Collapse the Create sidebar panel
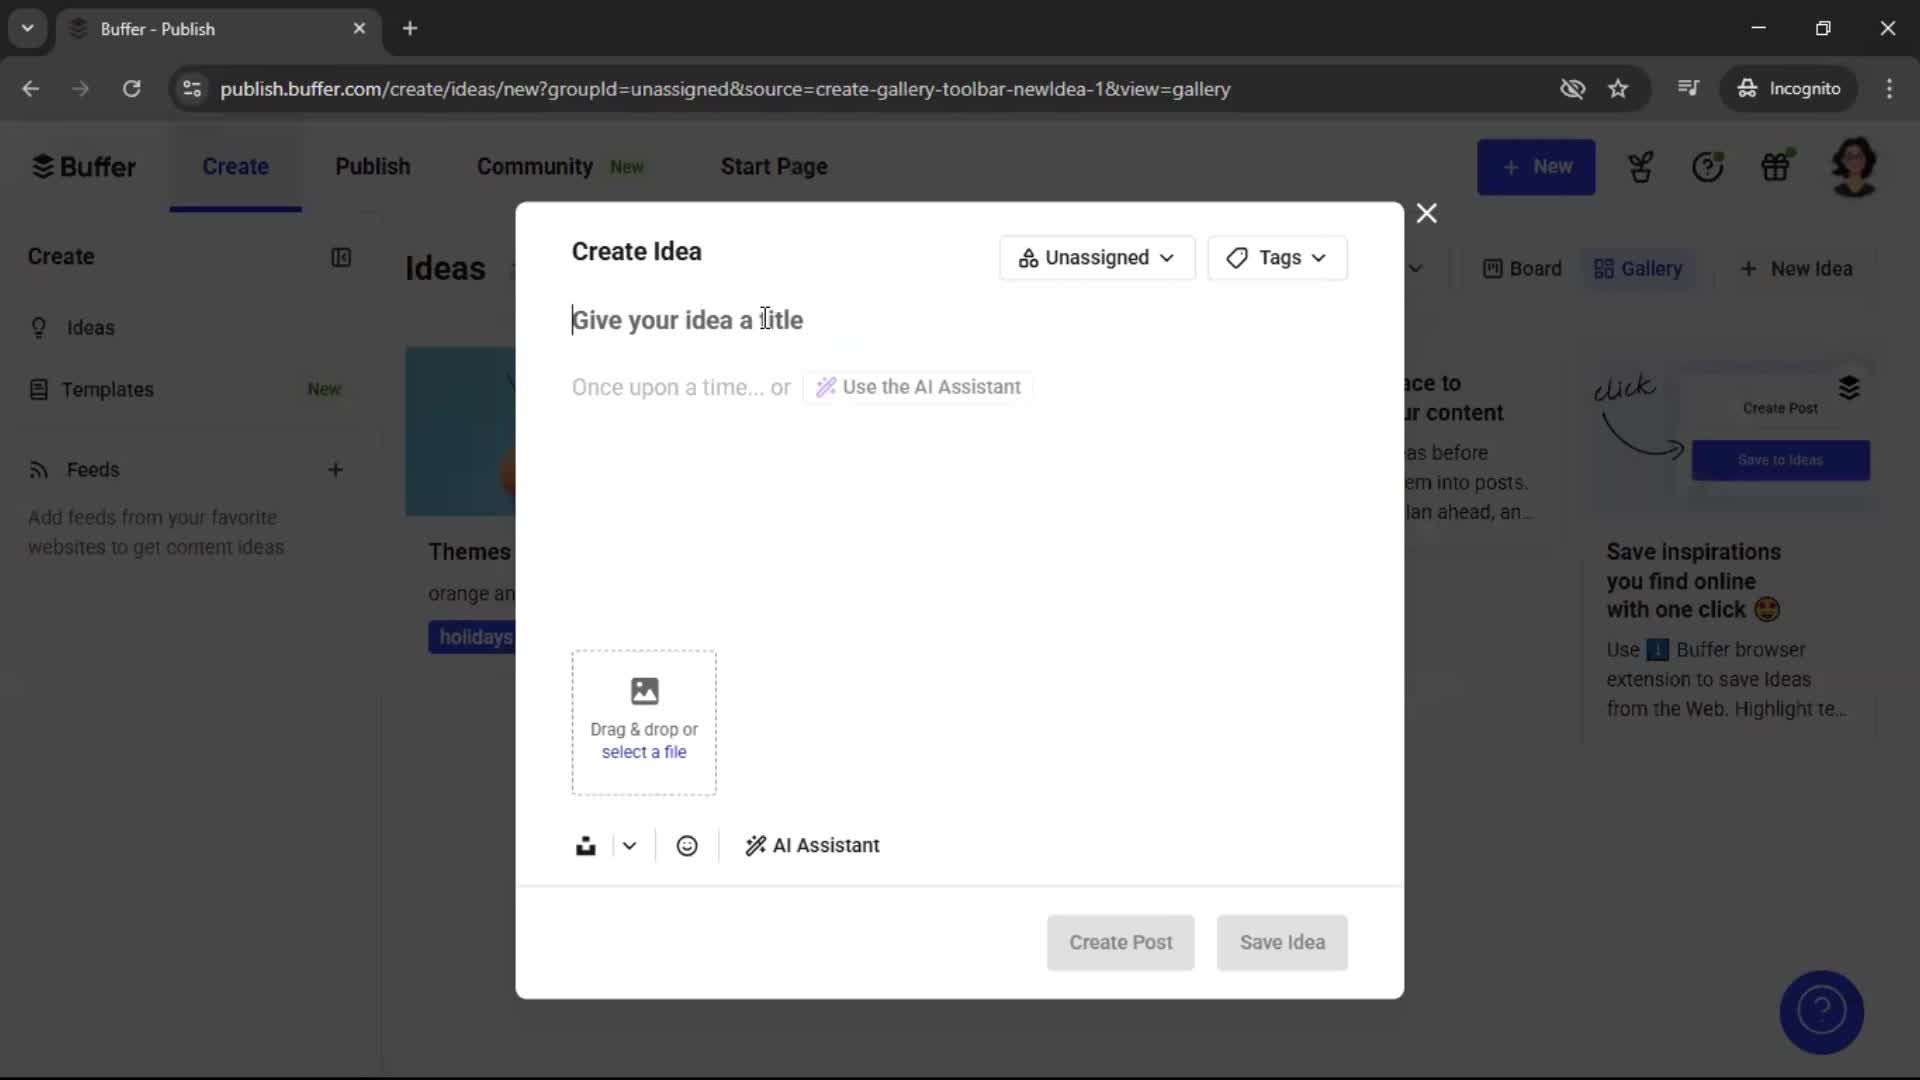Screen dimensions: 1920x1080 (342, 258)
